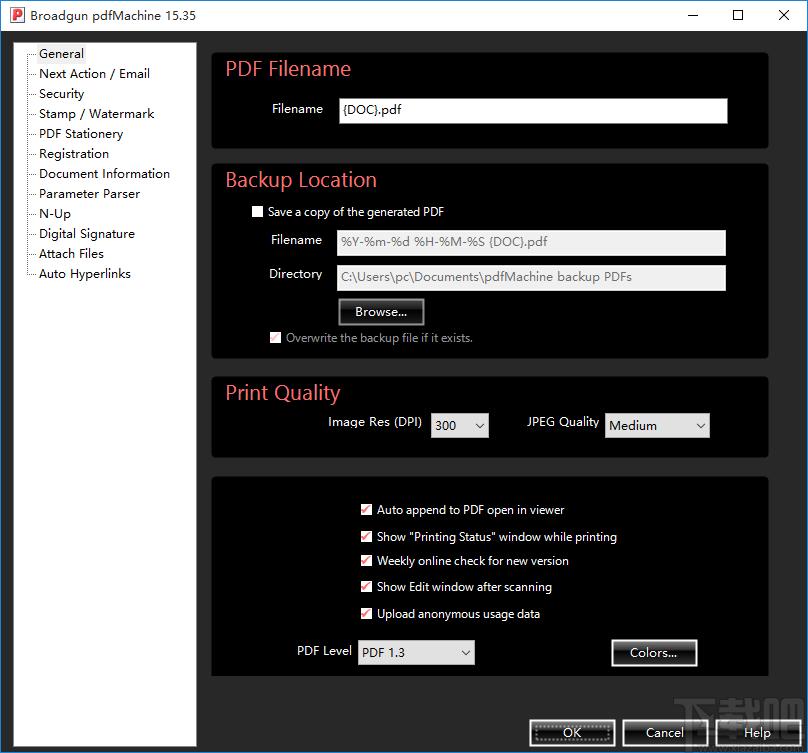
Task: Click the Browse... button
Action: [x=381, y=312]
